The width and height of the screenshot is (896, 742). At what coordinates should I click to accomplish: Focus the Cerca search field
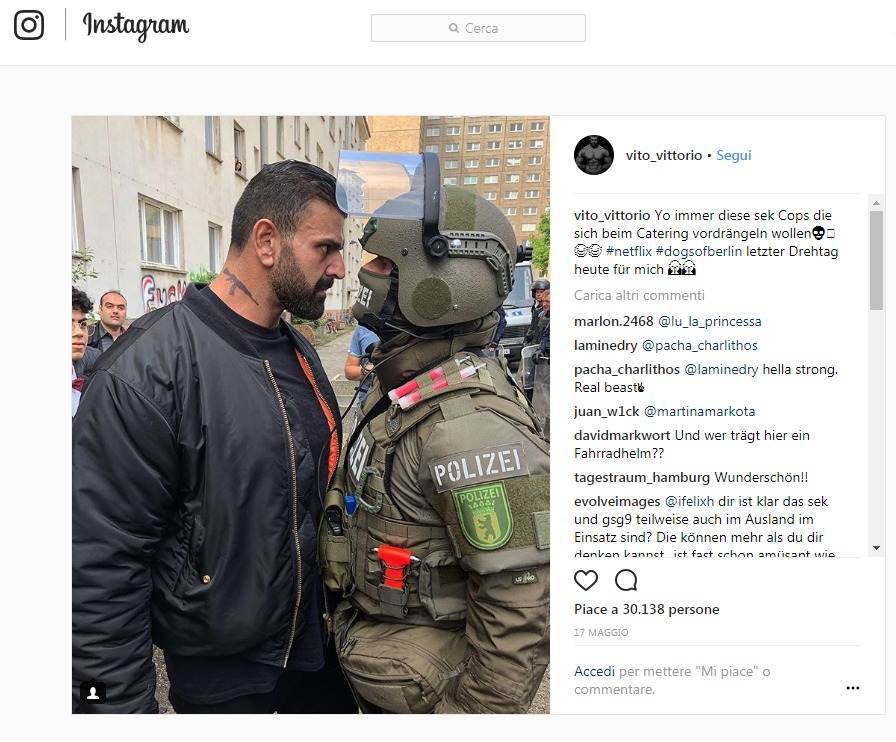coord(478,28)
